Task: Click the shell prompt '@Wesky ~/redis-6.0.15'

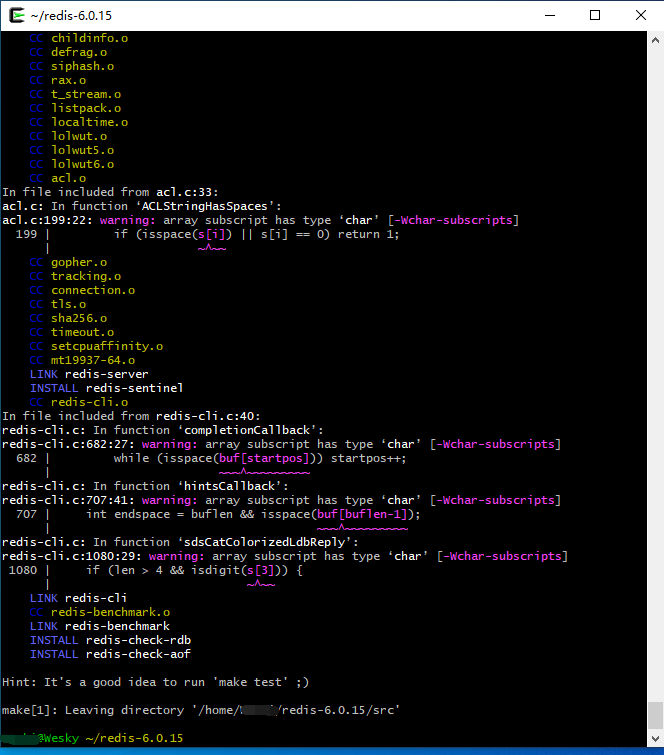Action: click(x=110, y=738)
